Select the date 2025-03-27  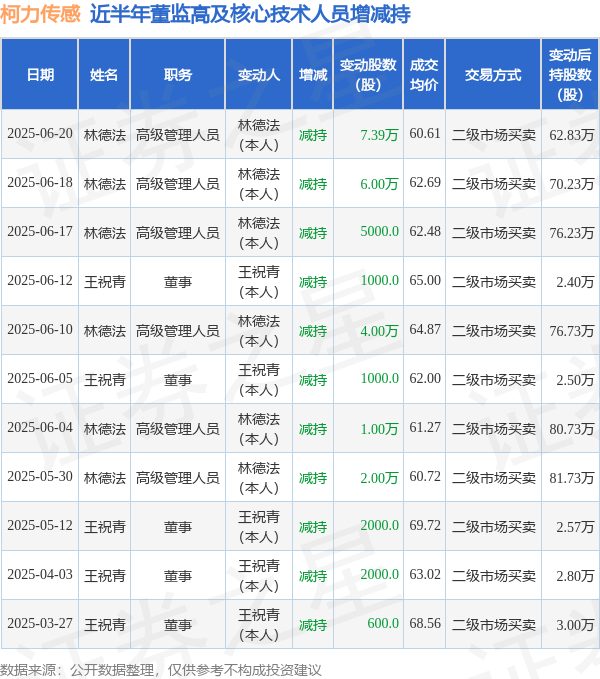40,623
